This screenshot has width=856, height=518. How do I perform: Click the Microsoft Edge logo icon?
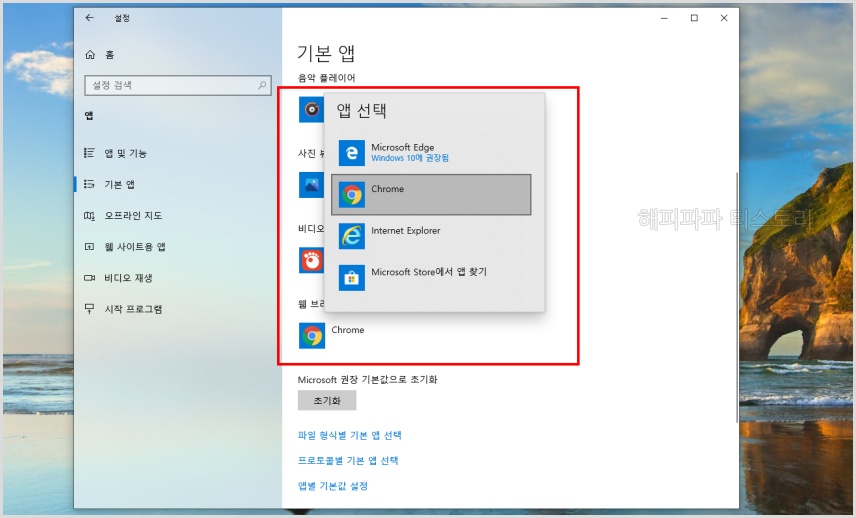(352, 153)
